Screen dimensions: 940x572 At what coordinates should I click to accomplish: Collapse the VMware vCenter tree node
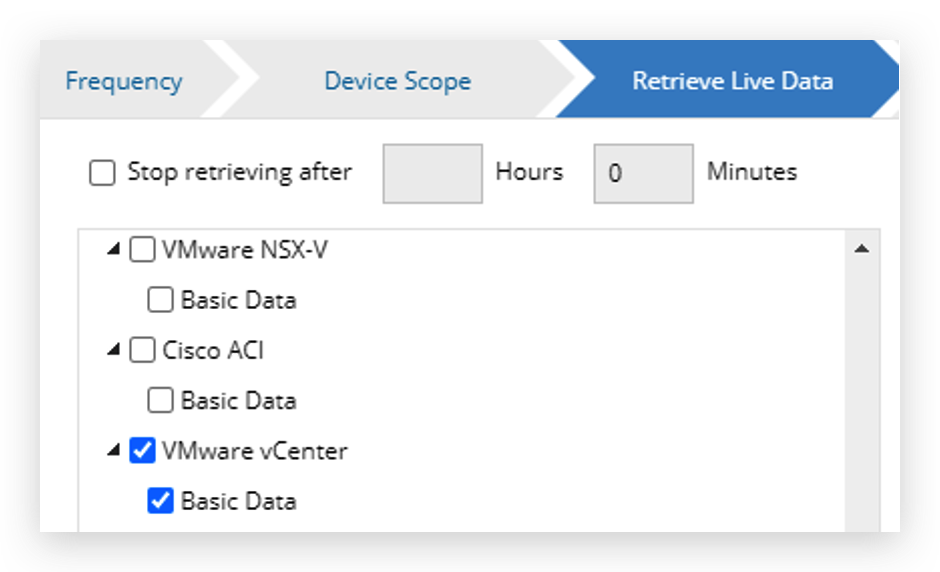(x=114, y=451)
